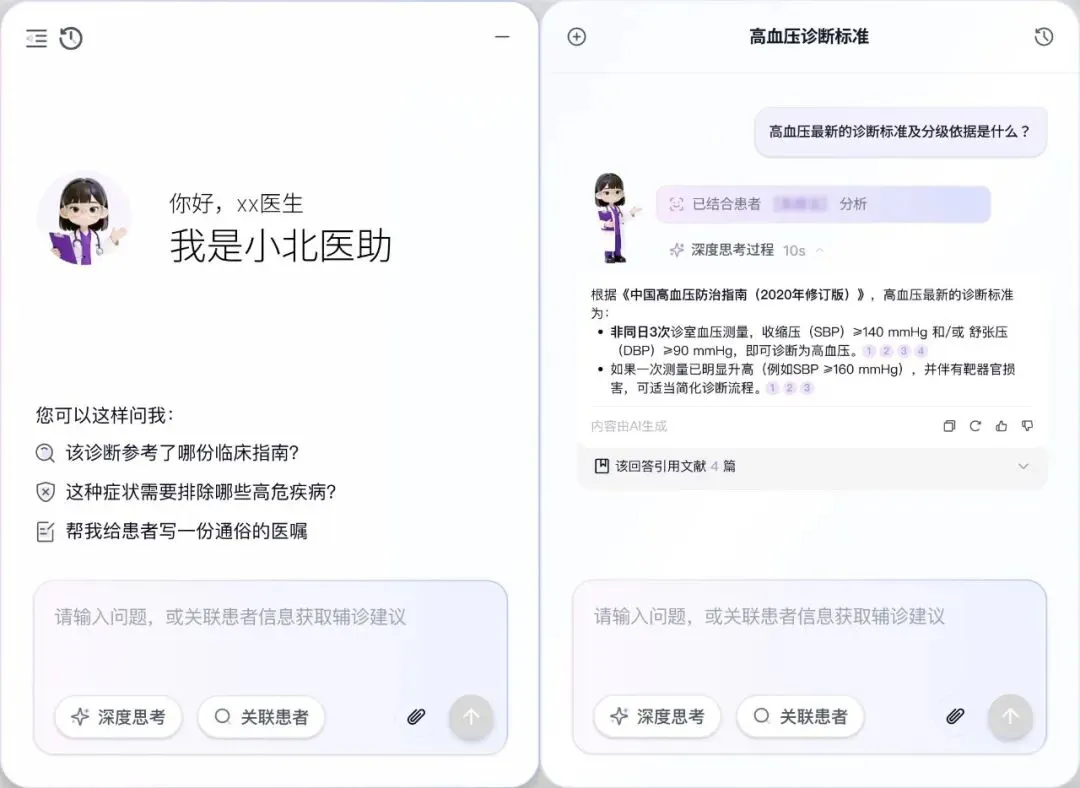Attach a file in left input box
The width and height of the screenshot is (1080, 788).
click(416, 717)
